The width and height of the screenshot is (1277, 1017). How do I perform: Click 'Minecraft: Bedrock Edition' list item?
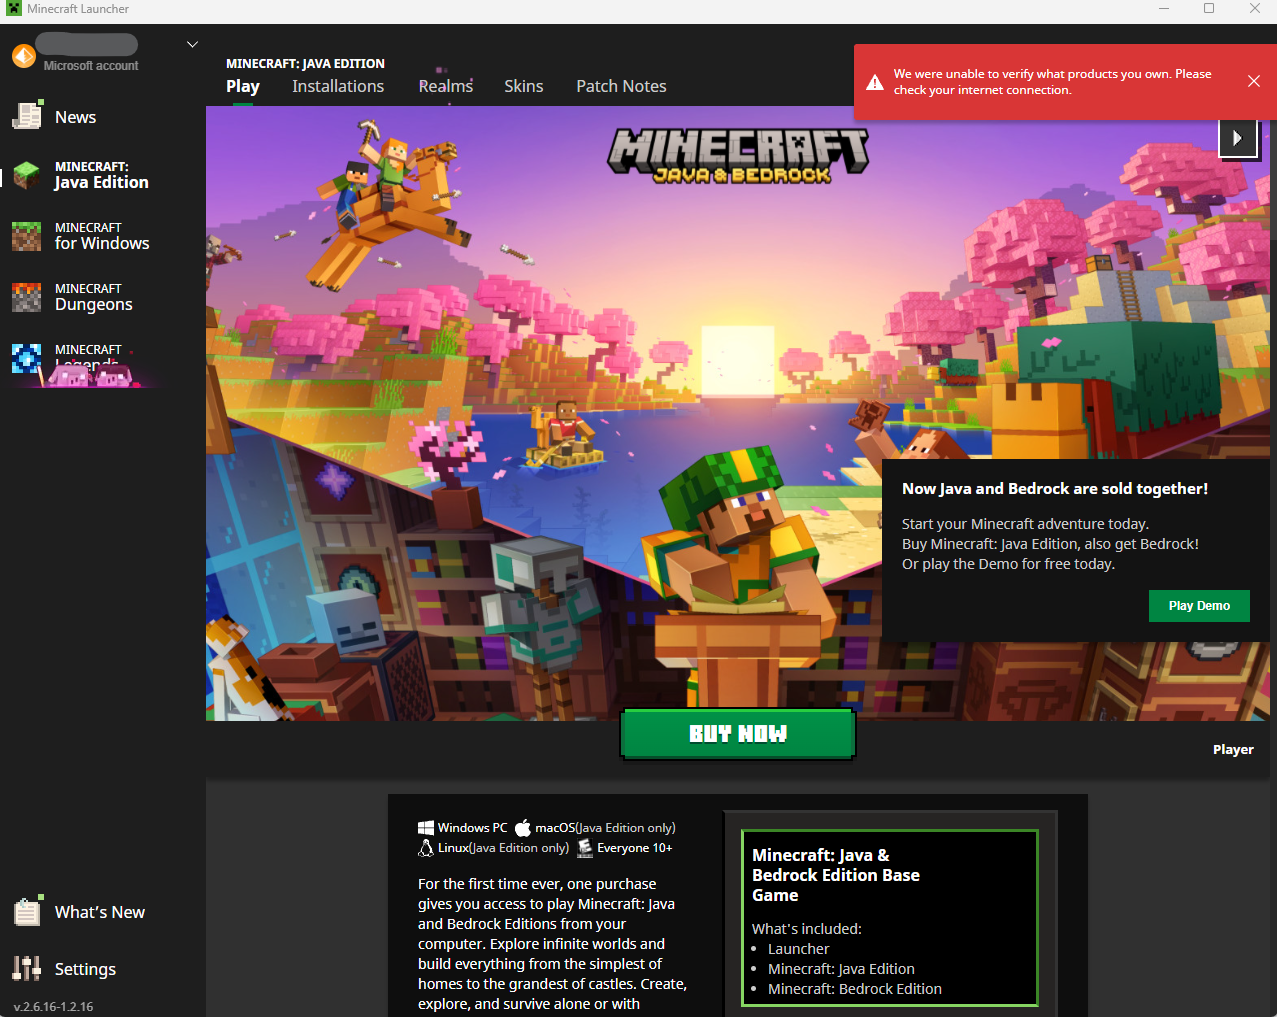pos(855,989)
